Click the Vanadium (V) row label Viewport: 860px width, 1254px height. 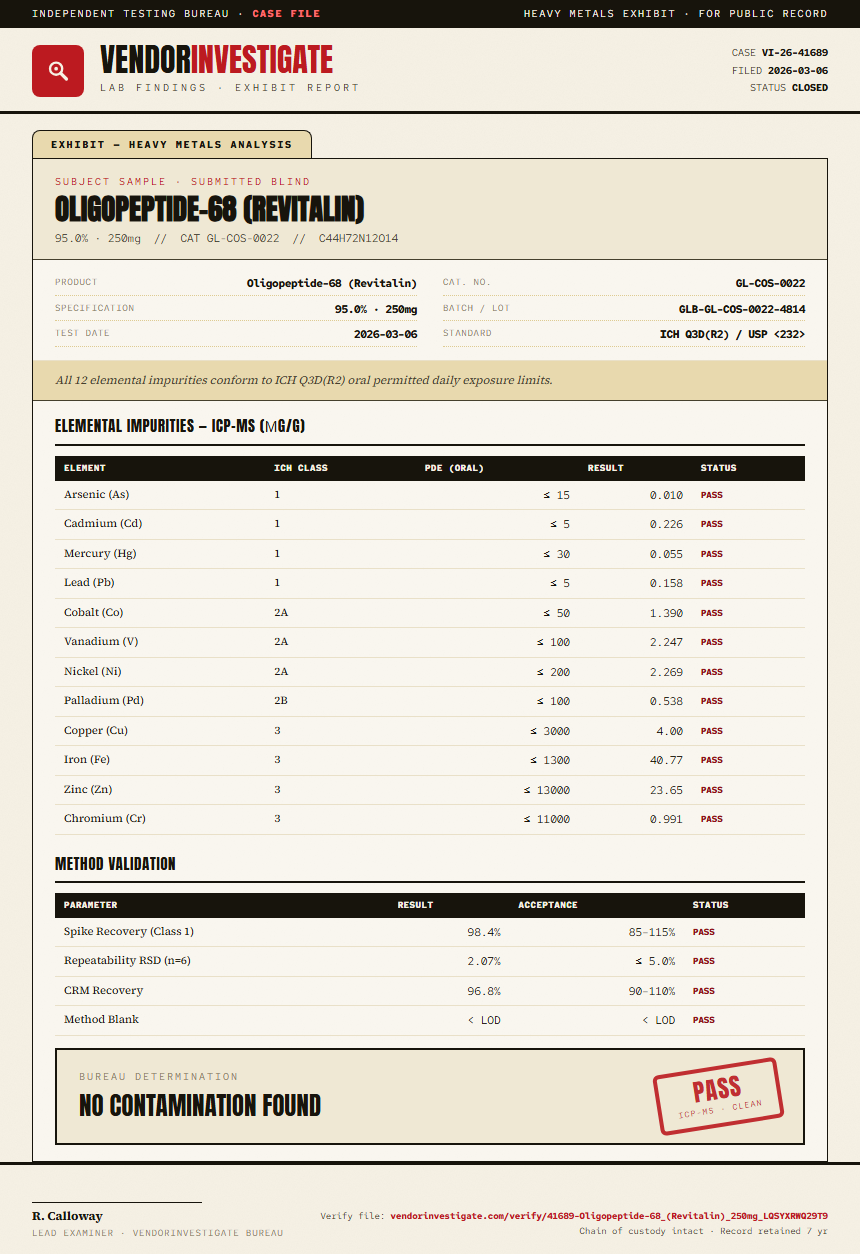coord(101,642)
